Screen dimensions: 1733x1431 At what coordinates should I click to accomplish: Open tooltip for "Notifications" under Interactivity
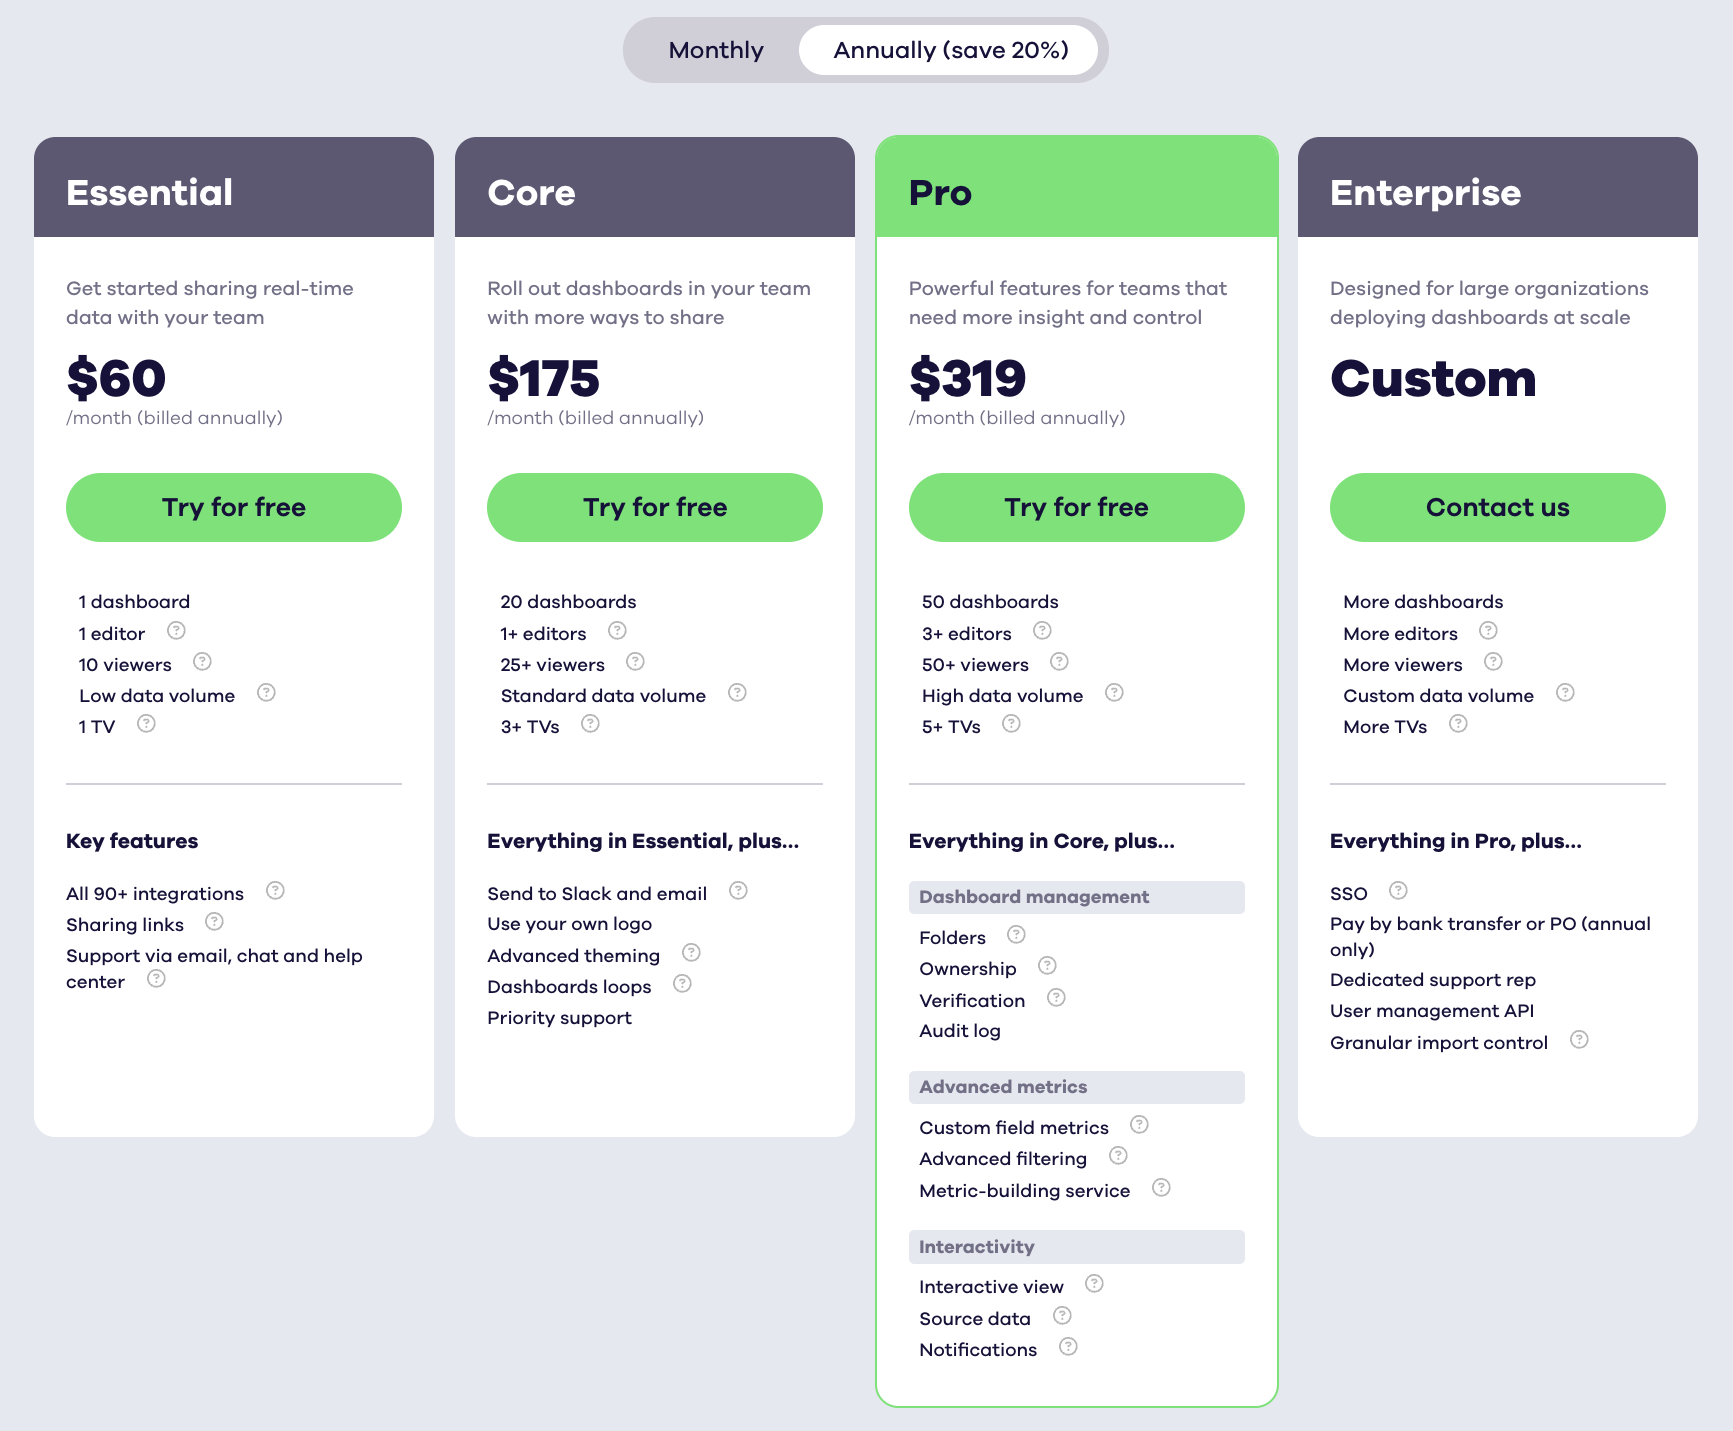click(x=1068, y=1347)
